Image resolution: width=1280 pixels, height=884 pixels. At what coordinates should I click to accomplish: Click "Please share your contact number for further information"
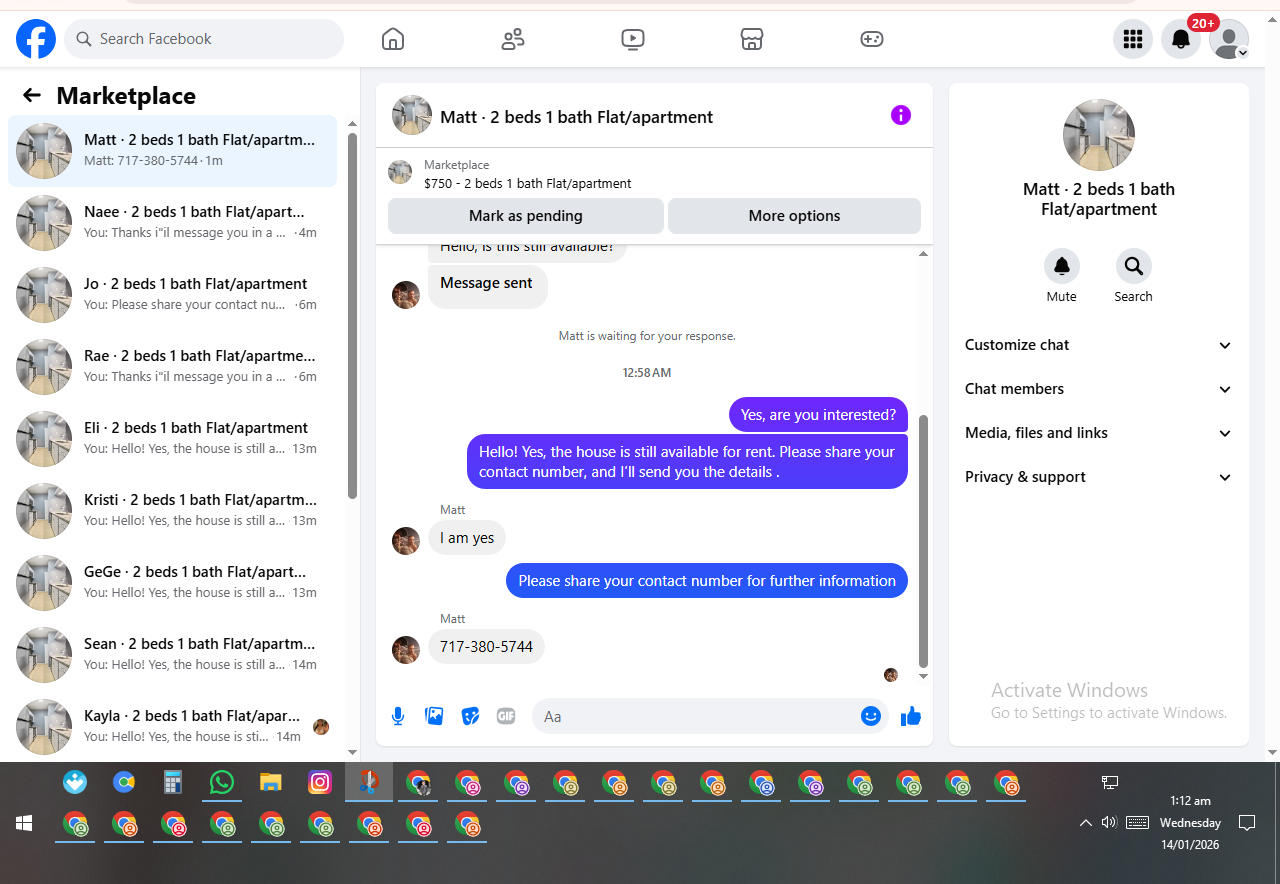[707, 581]
